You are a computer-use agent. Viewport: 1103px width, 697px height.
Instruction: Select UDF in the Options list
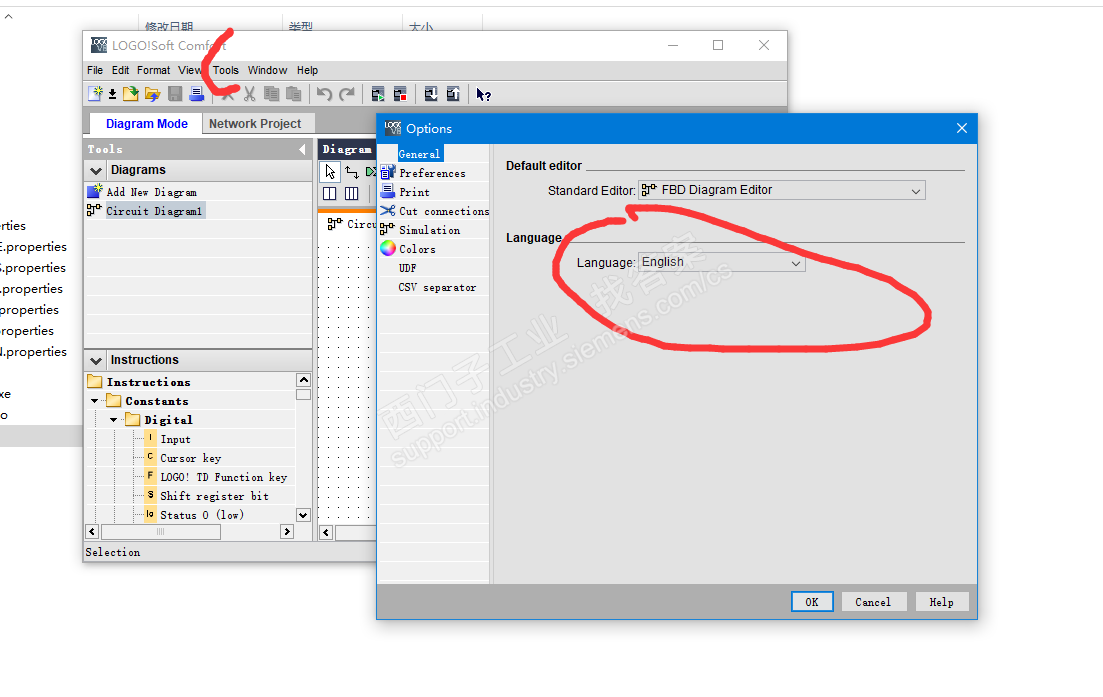[407, 268]
